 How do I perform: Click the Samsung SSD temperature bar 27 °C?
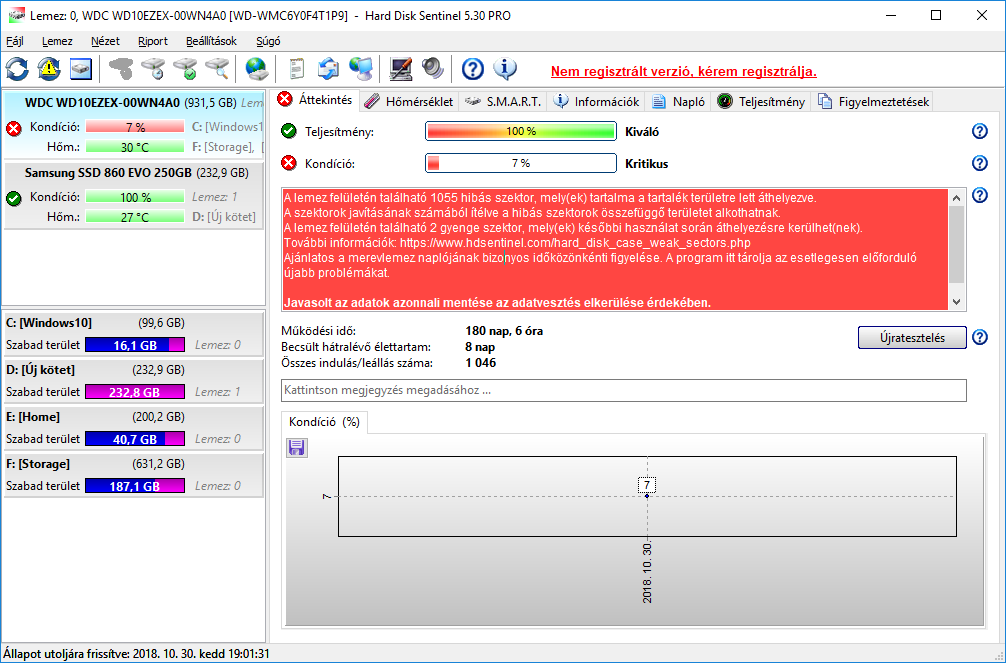135,217
